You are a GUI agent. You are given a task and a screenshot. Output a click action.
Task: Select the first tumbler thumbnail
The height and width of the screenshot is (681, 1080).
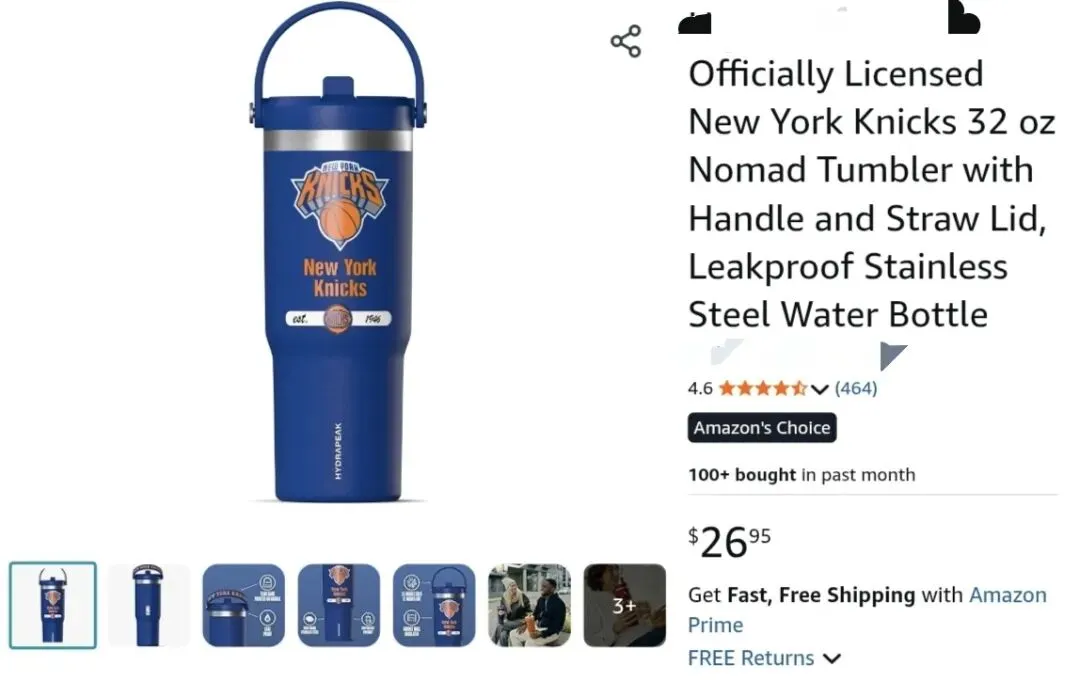point(53,605)
